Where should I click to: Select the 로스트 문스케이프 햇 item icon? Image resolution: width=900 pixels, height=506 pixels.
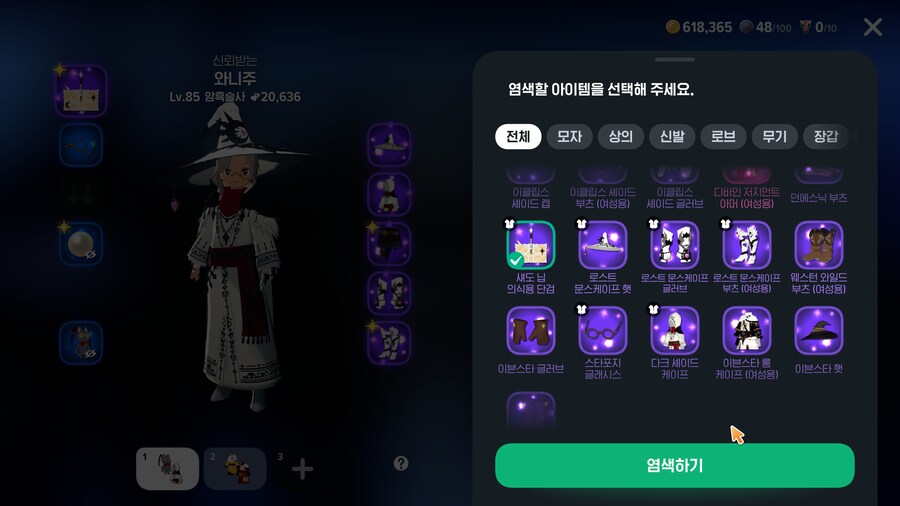[603, 245]
